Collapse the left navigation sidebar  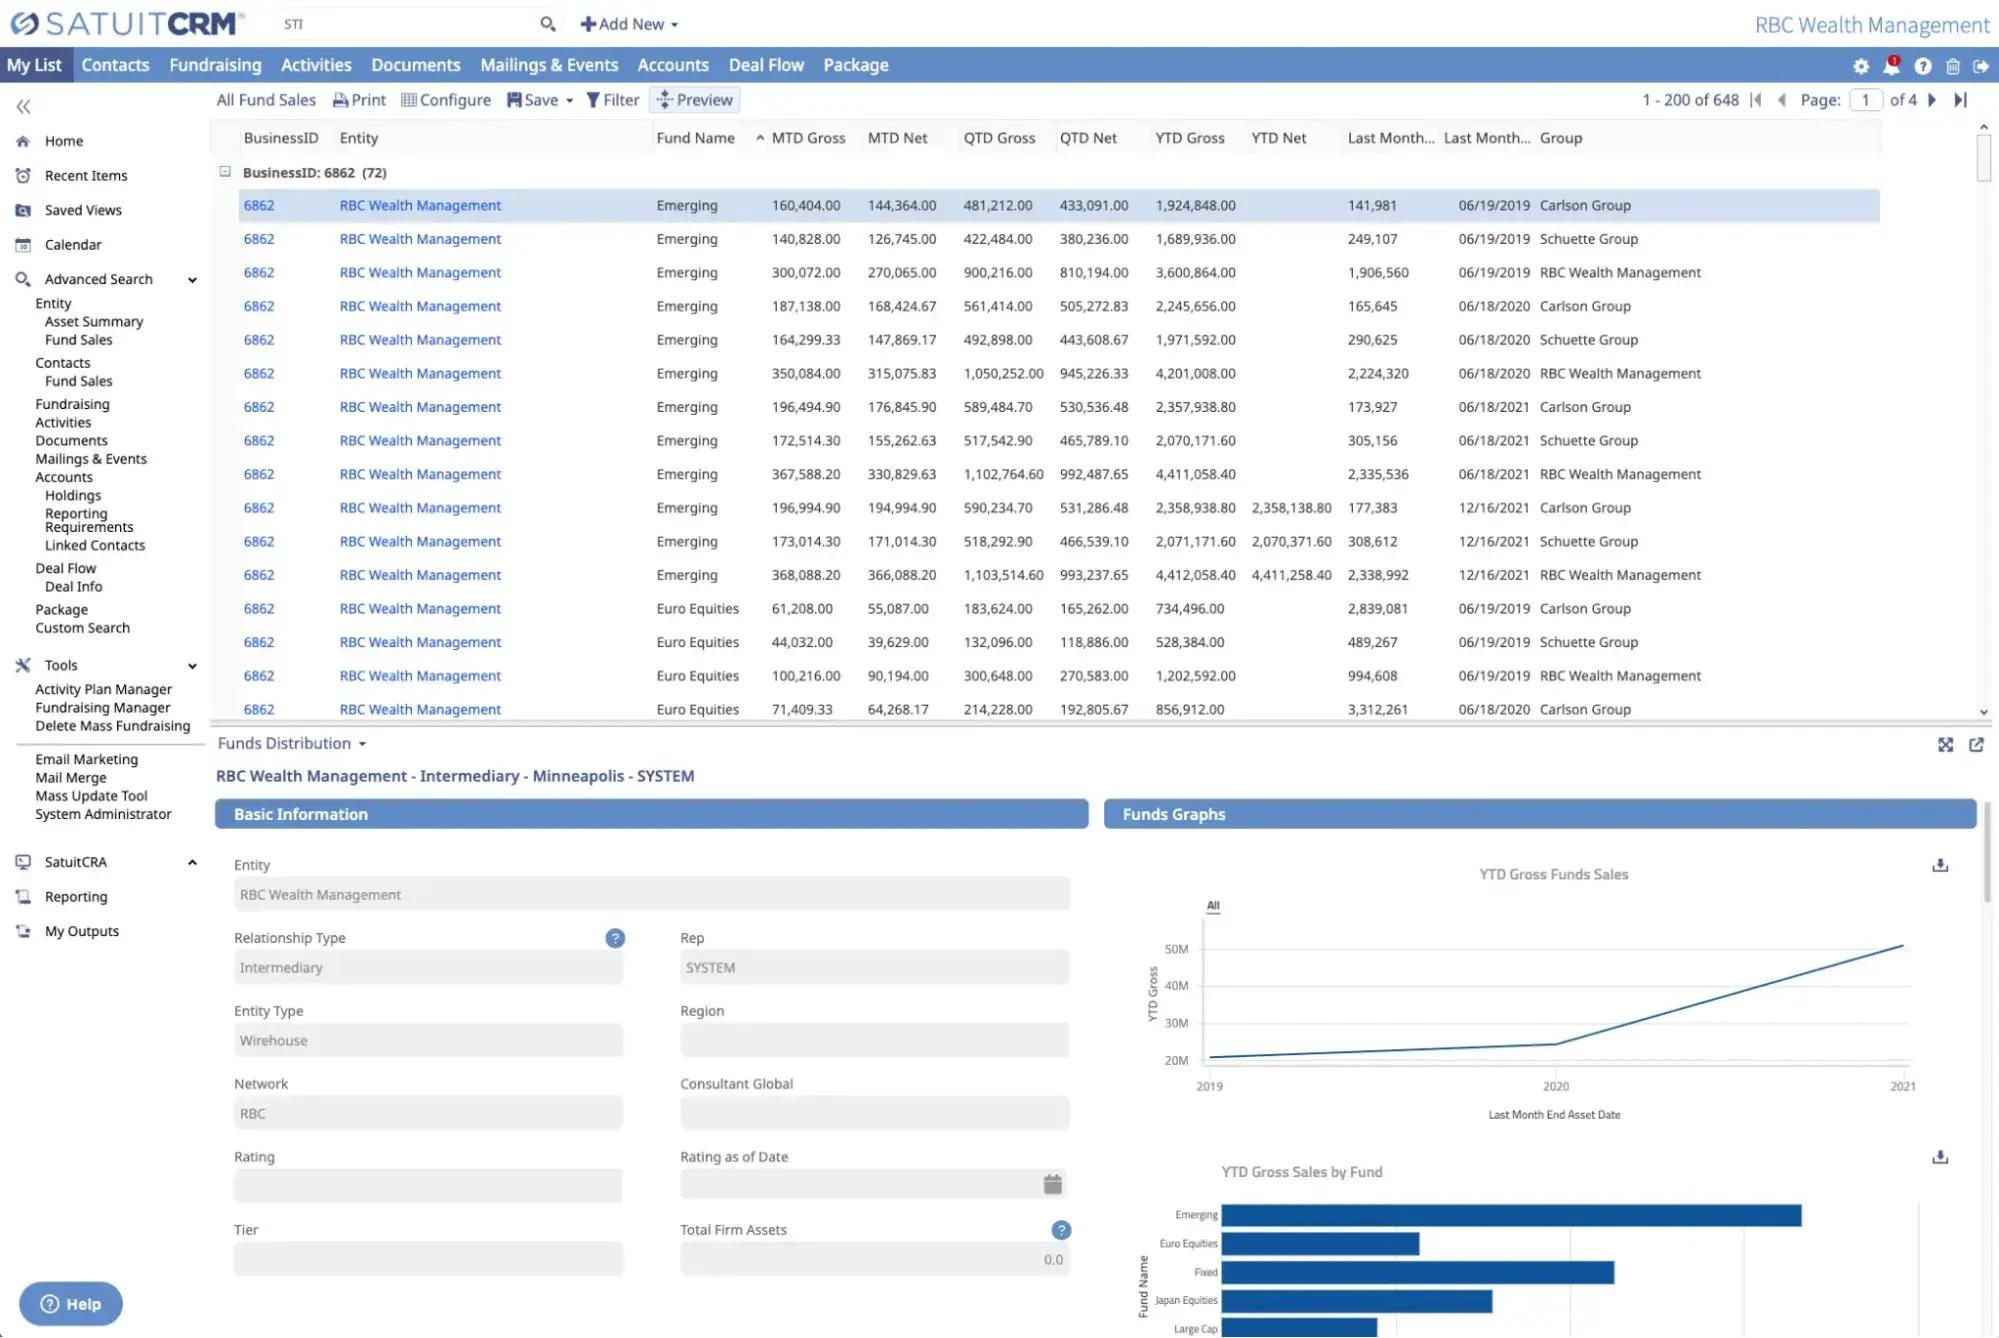click(22, 105)
